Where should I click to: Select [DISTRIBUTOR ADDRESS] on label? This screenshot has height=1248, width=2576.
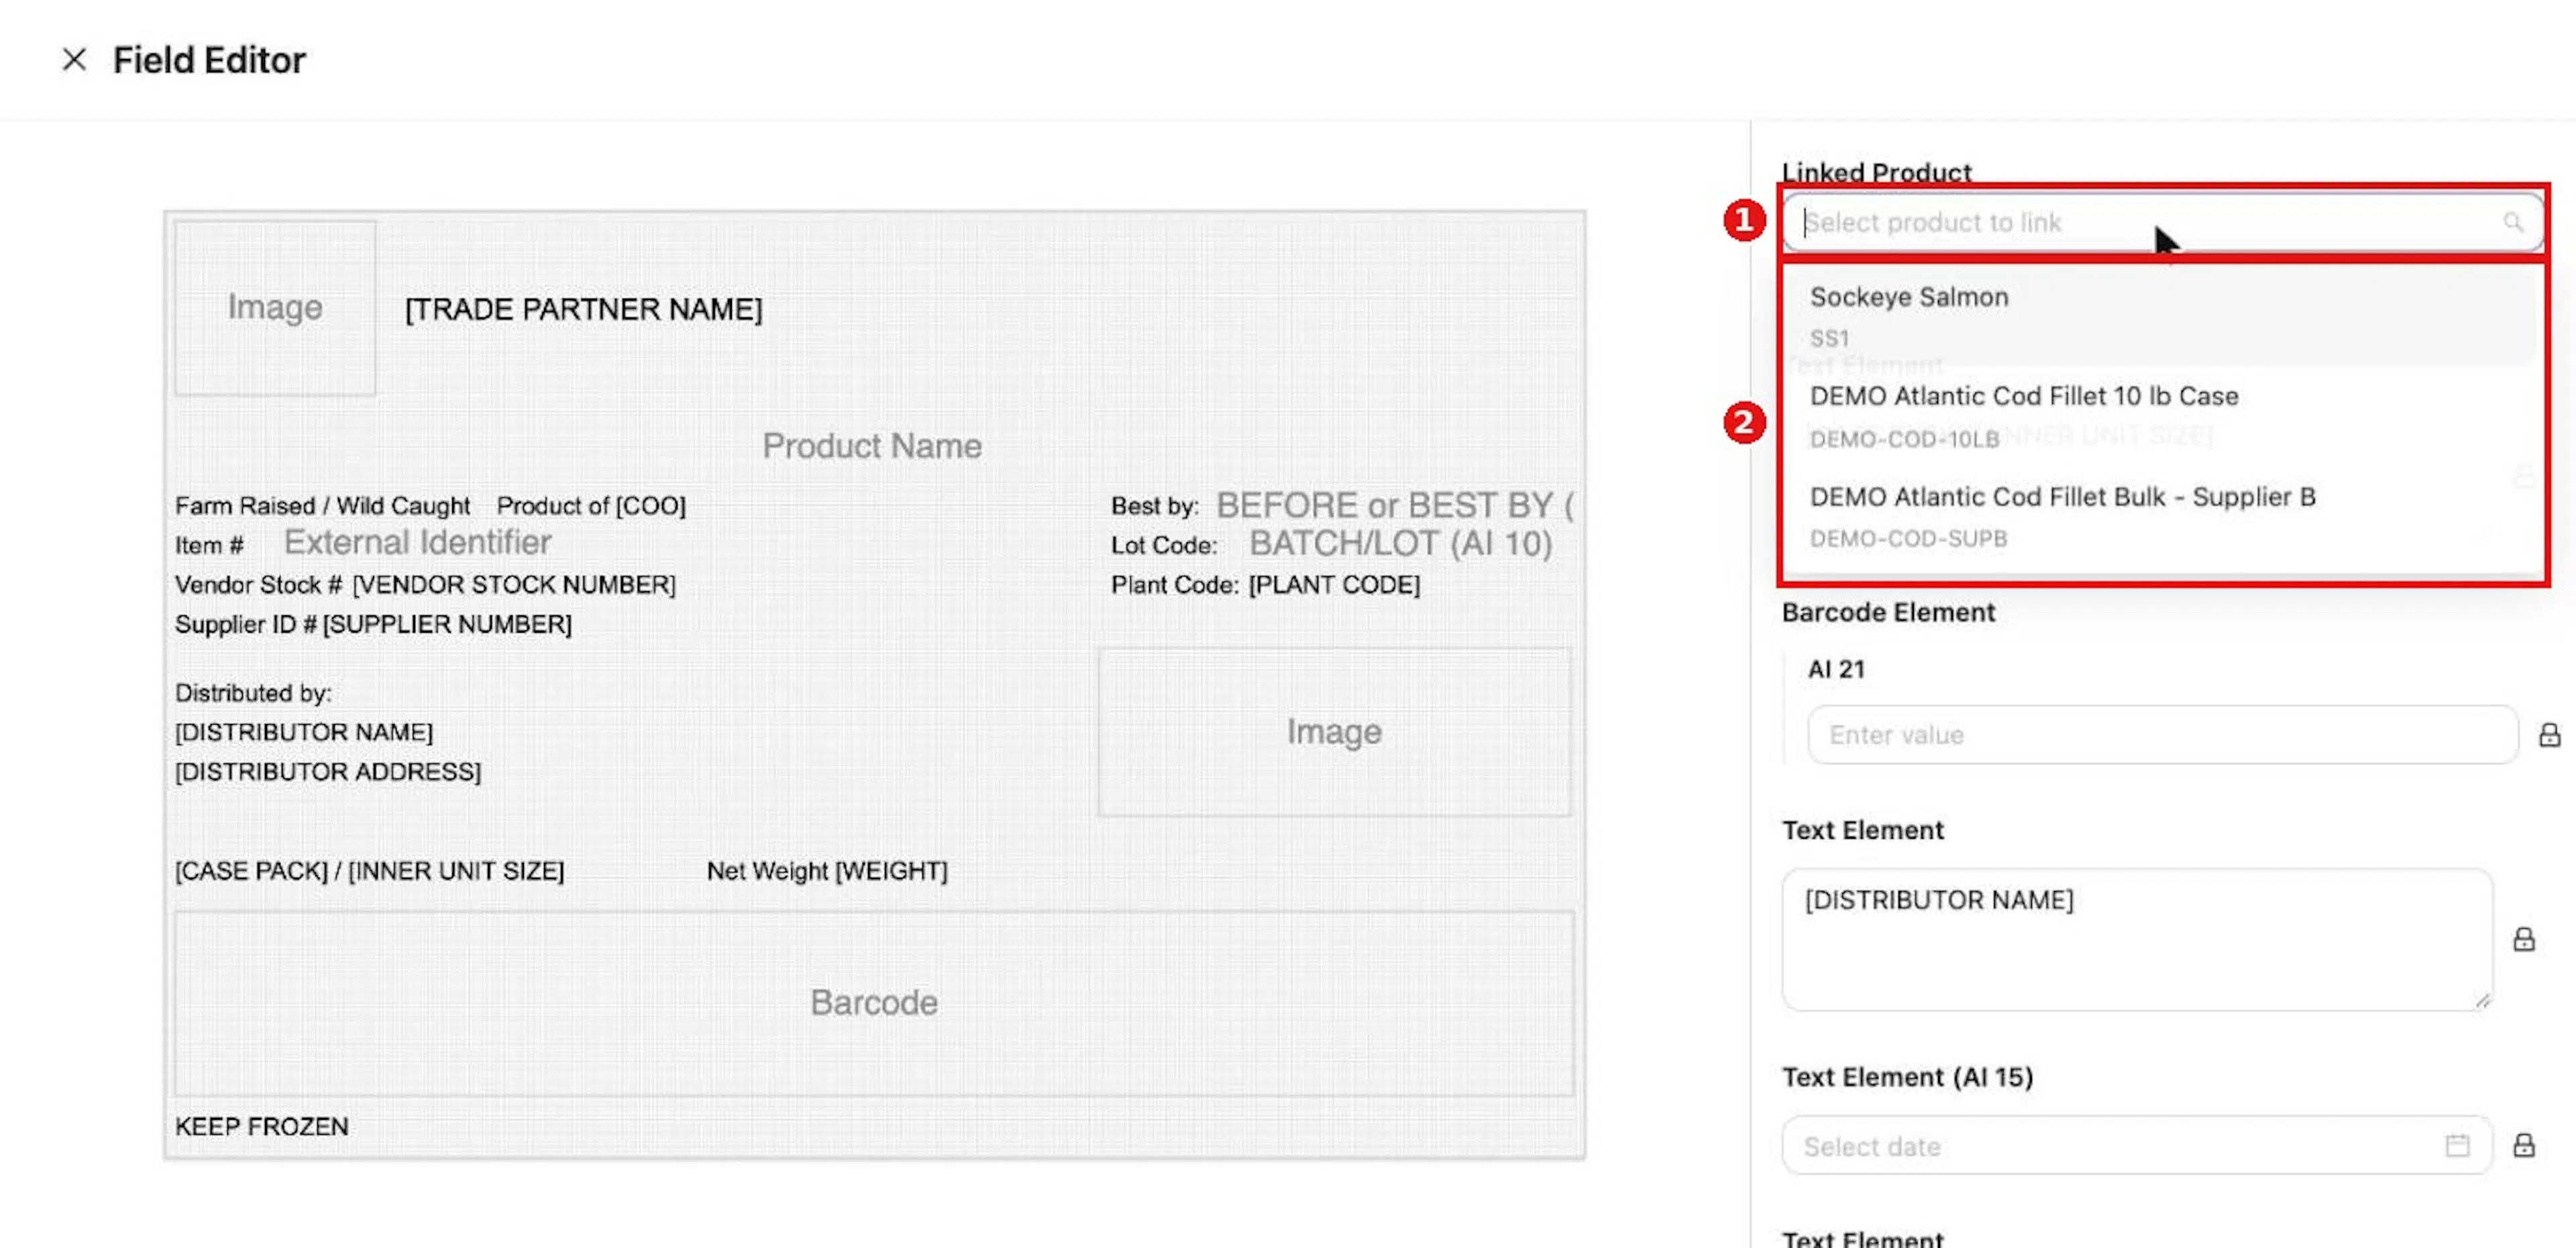pos(328,772)
